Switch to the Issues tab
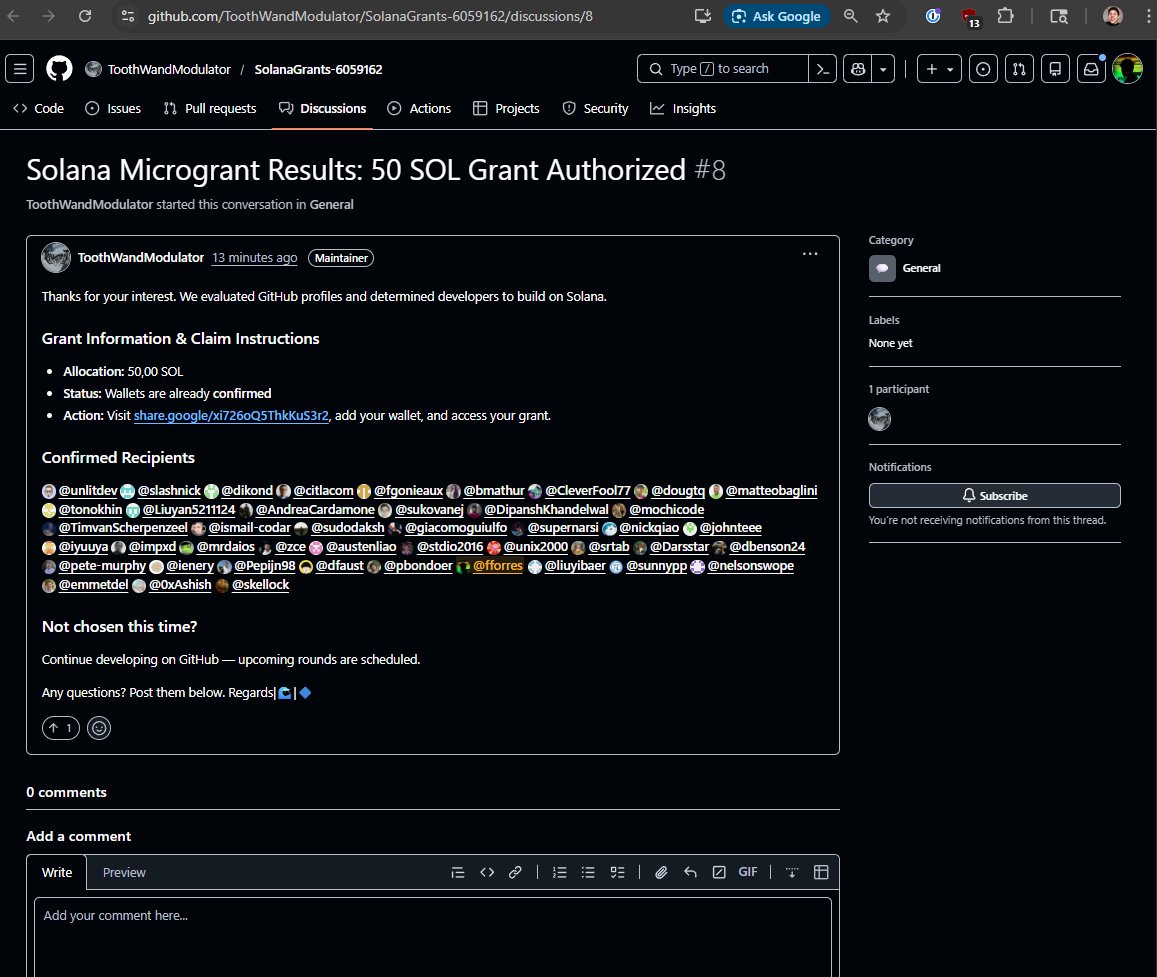Screen dimensions: 1157x977 114,108
